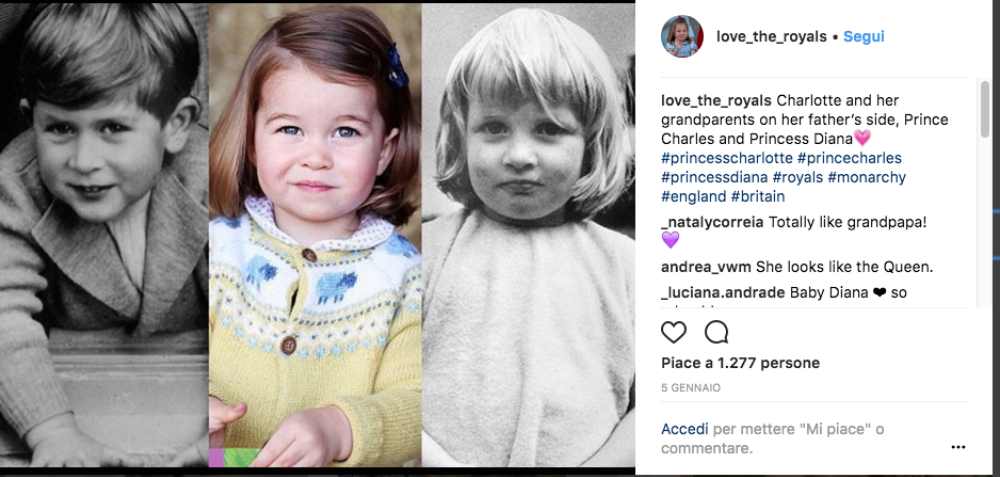Open the three-dot more options menu
1000x477 pixels.
pos(958,447)
